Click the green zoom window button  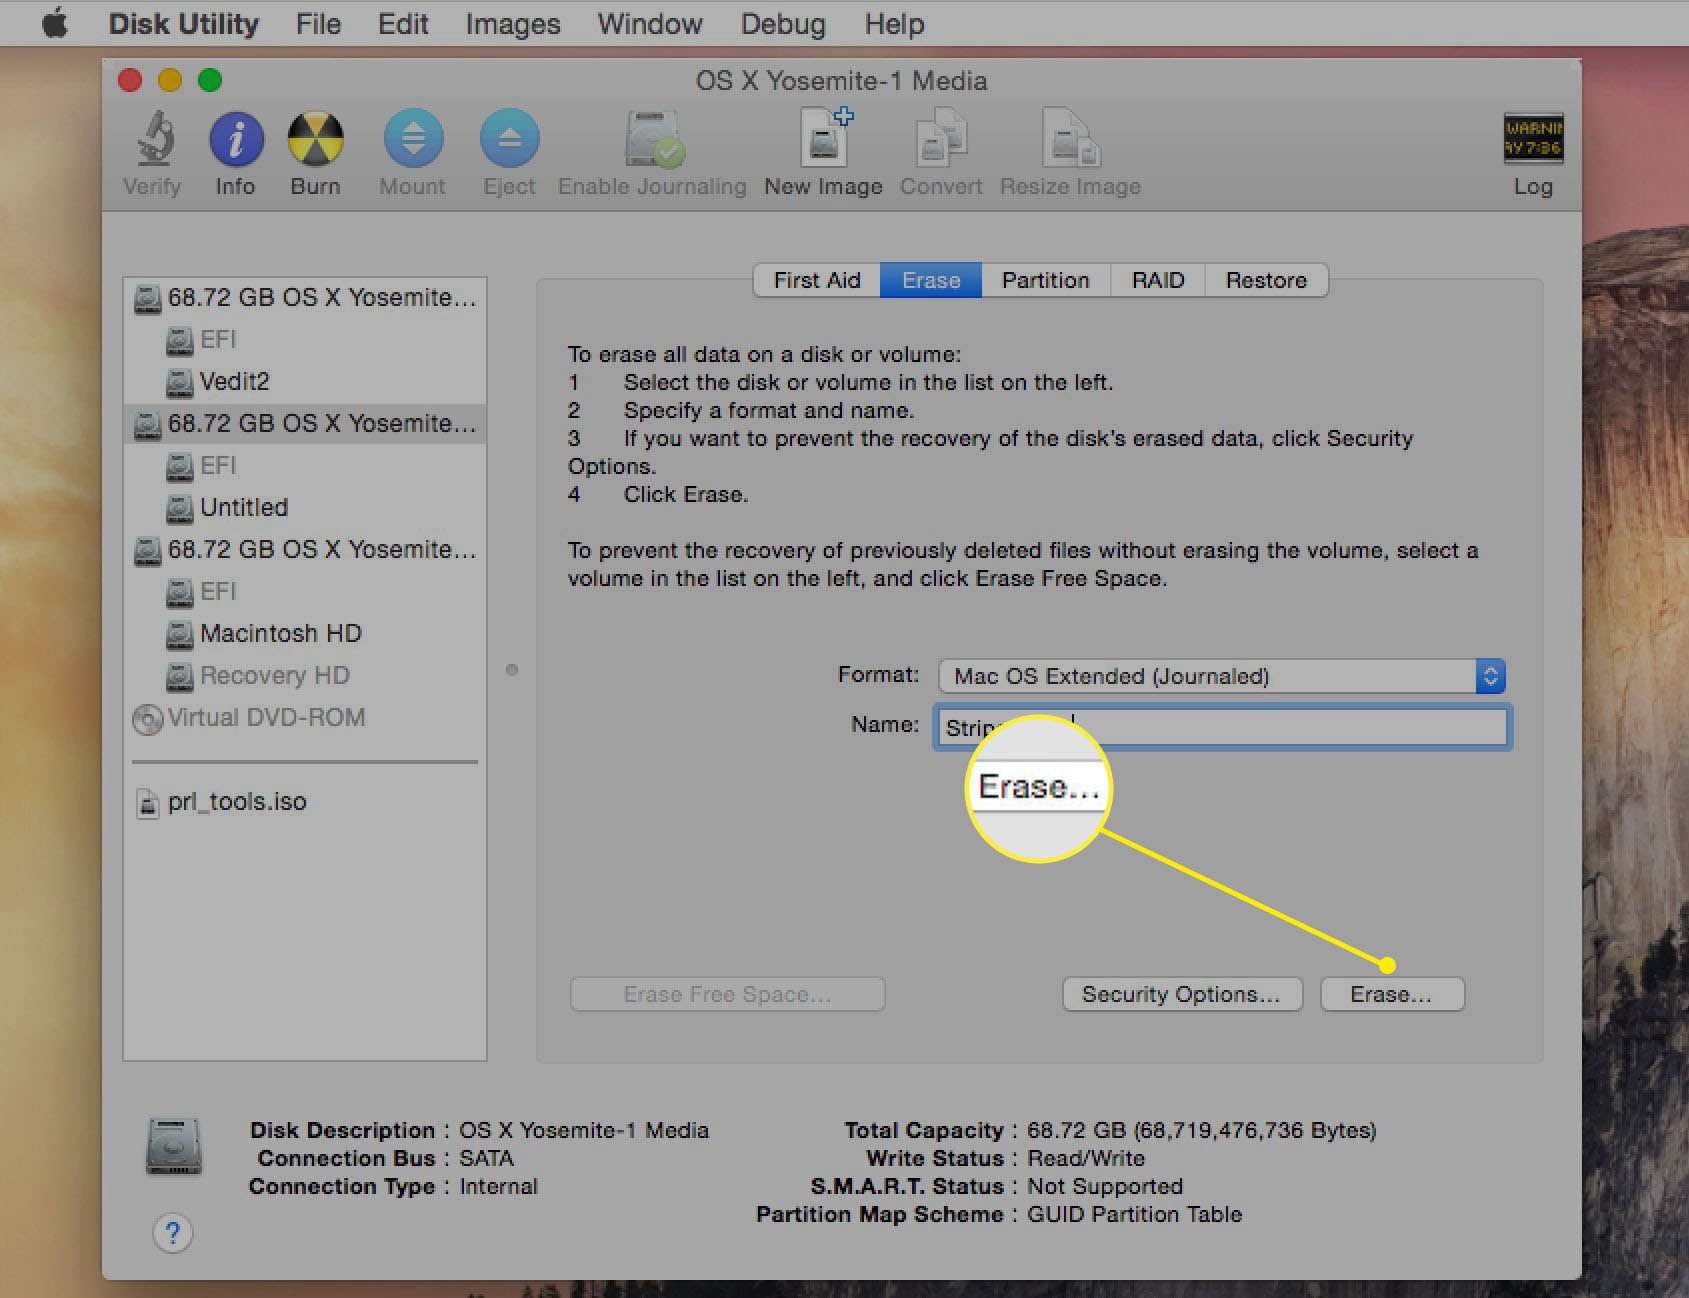click(x=210, y=80)
